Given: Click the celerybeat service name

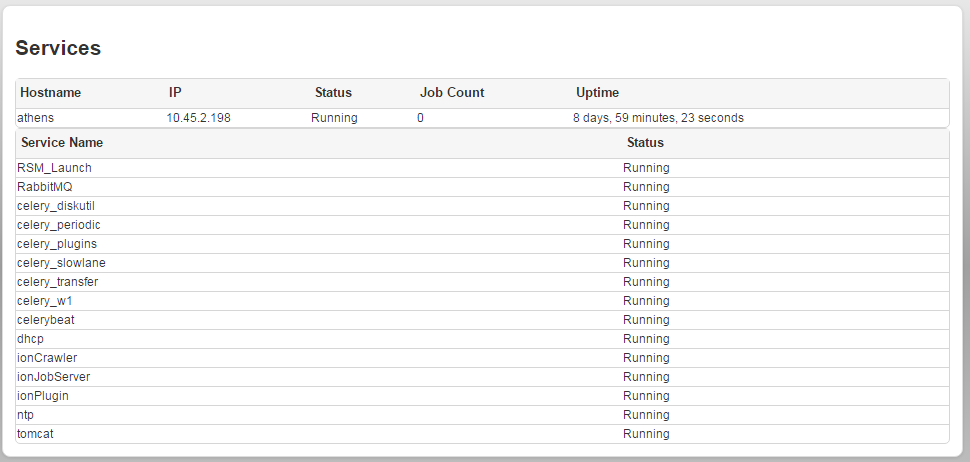Looking at the screenshot, I should tap(46, 320).
